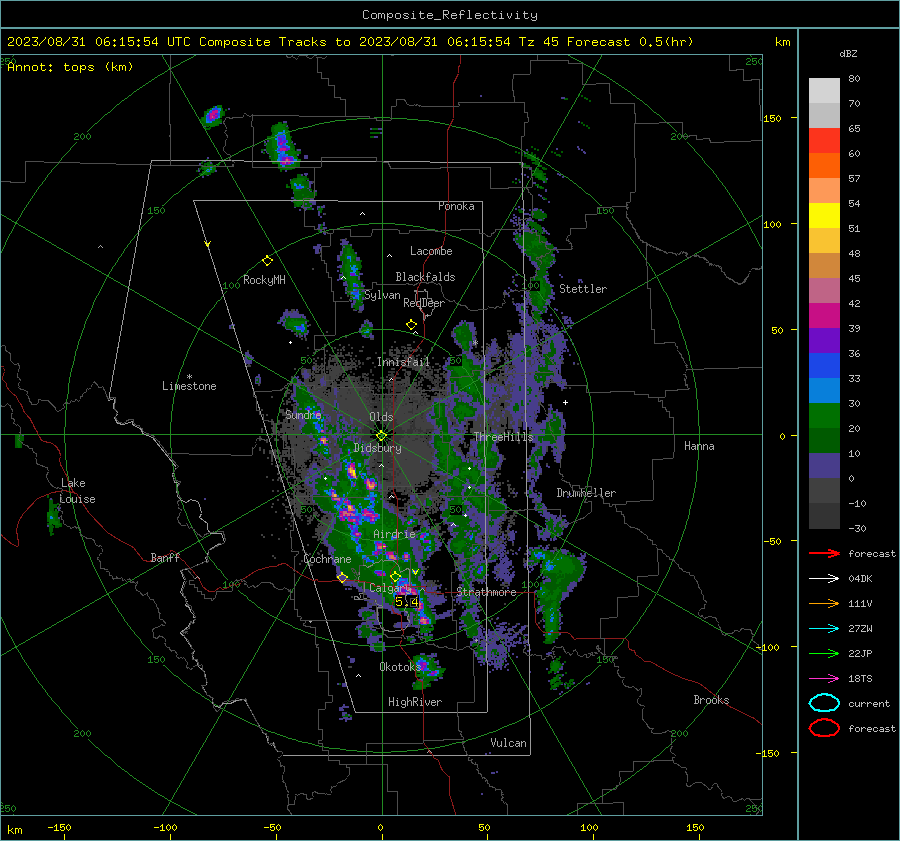
Task: Select the green 22JP track arrow
Action: click(824, 653)
